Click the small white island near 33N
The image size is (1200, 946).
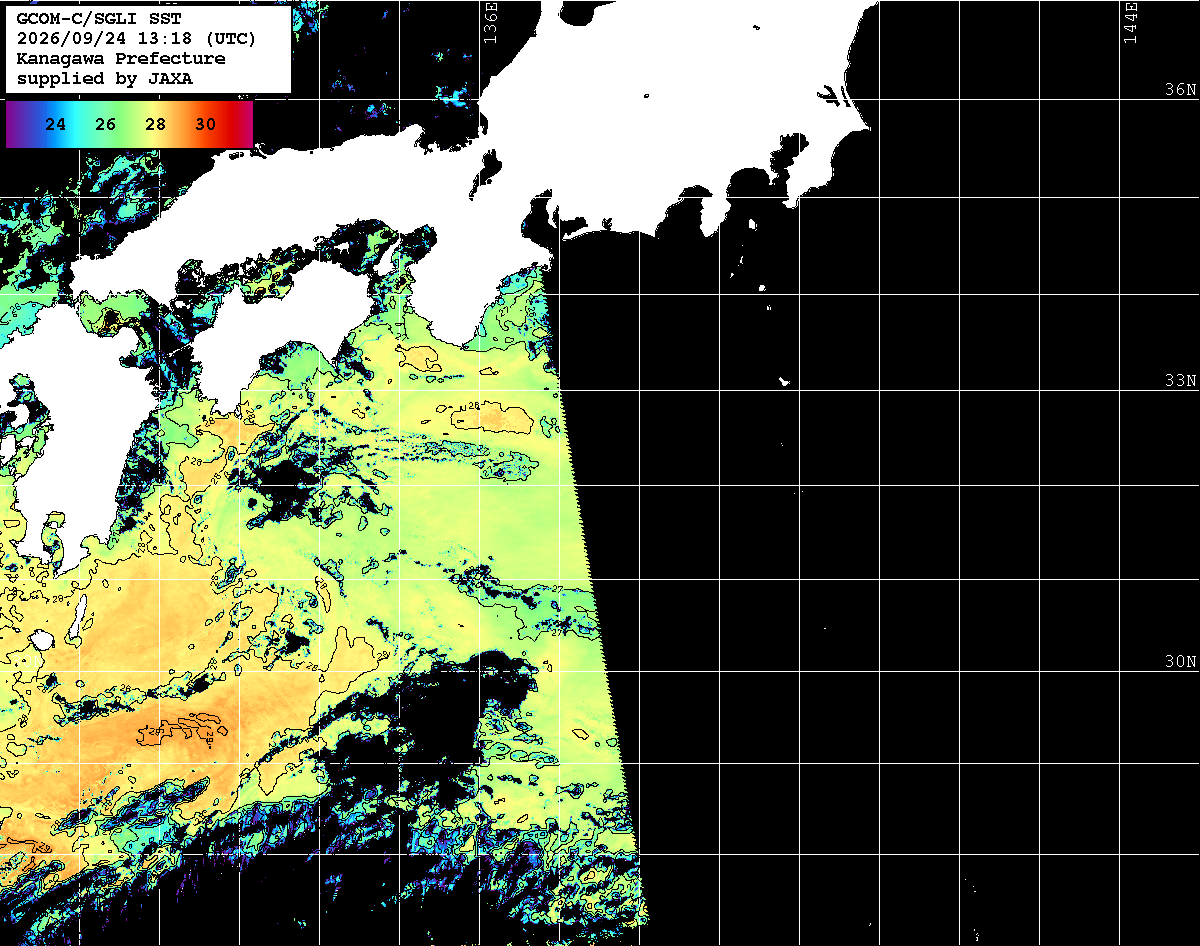pyautogui.click(x=785, y=381)
